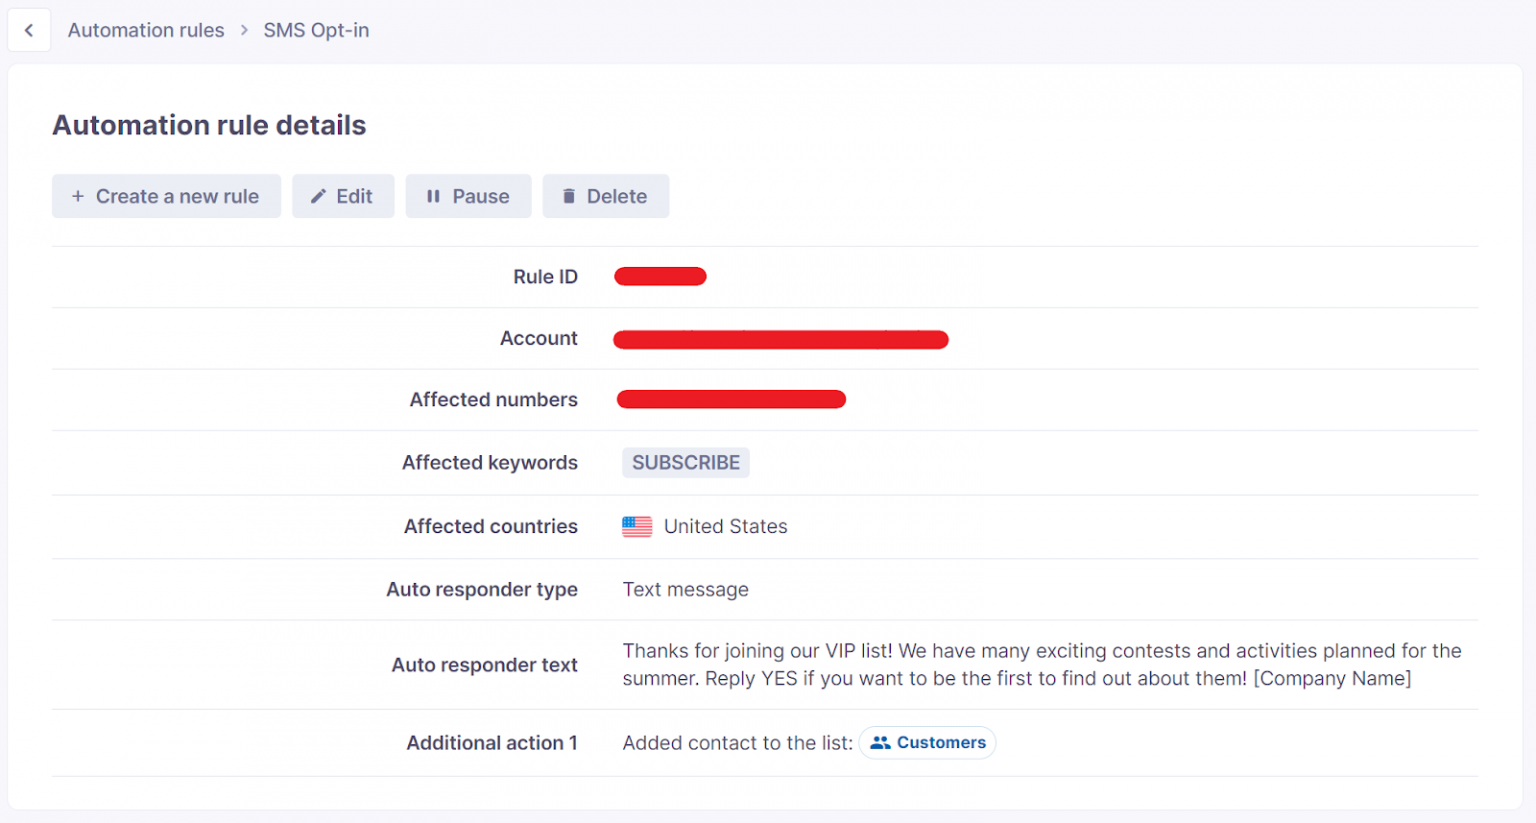Edit the automation rule details

click(343, 196)
